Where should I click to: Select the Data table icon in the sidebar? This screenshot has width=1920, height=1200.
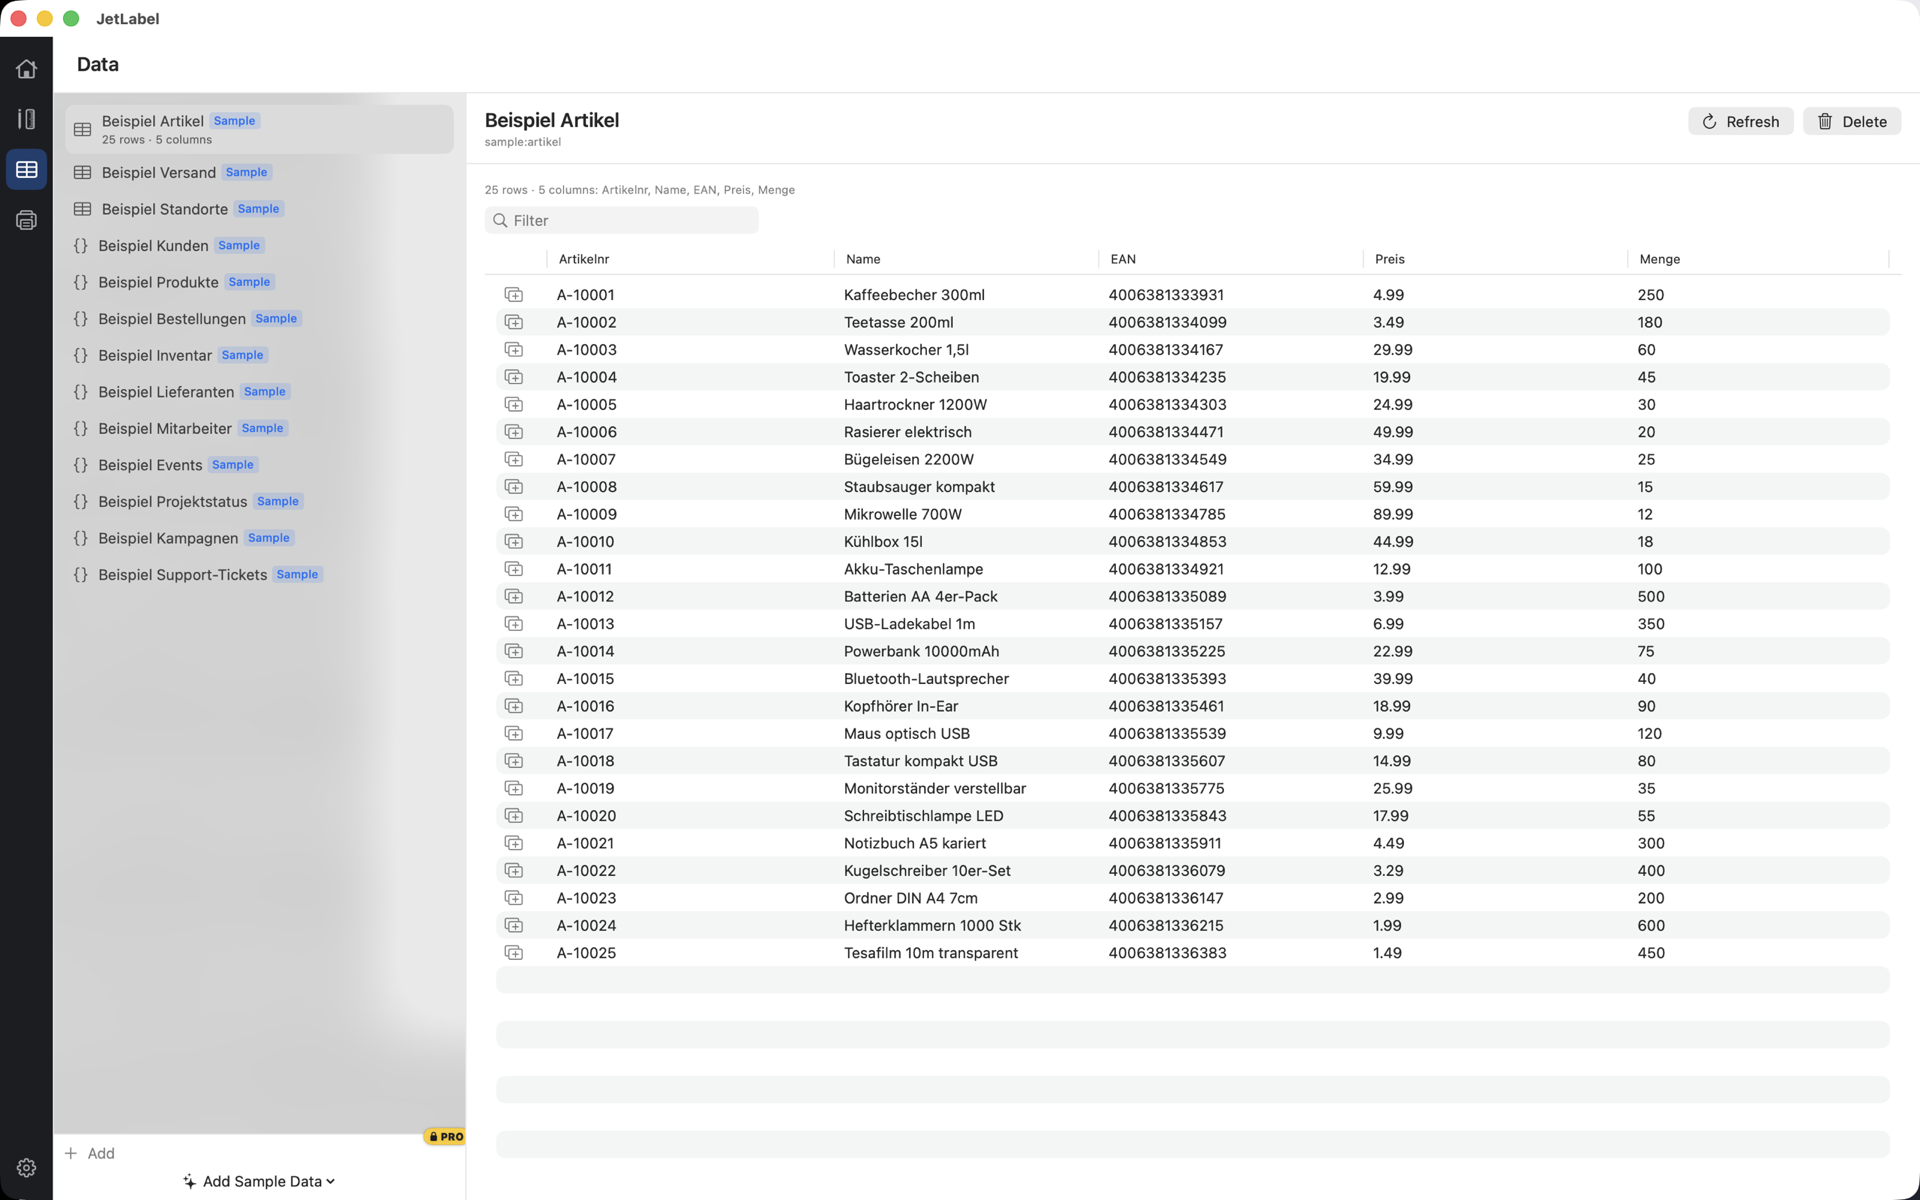pos(26,170)
